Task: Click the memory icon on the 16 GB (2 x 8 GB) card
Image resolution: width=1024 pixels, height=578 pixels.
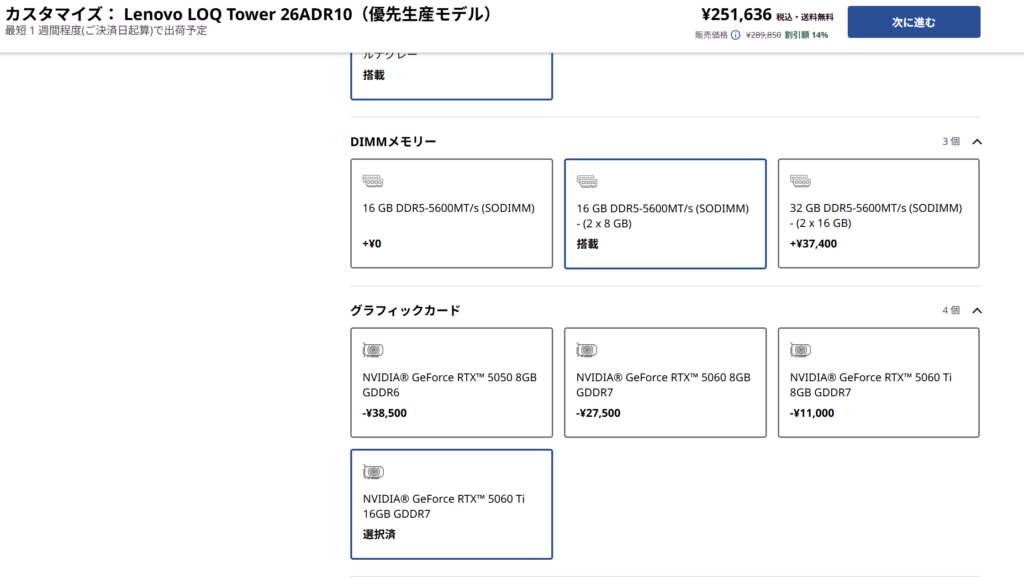Action: pyautogui.click(x=587, y=182)
